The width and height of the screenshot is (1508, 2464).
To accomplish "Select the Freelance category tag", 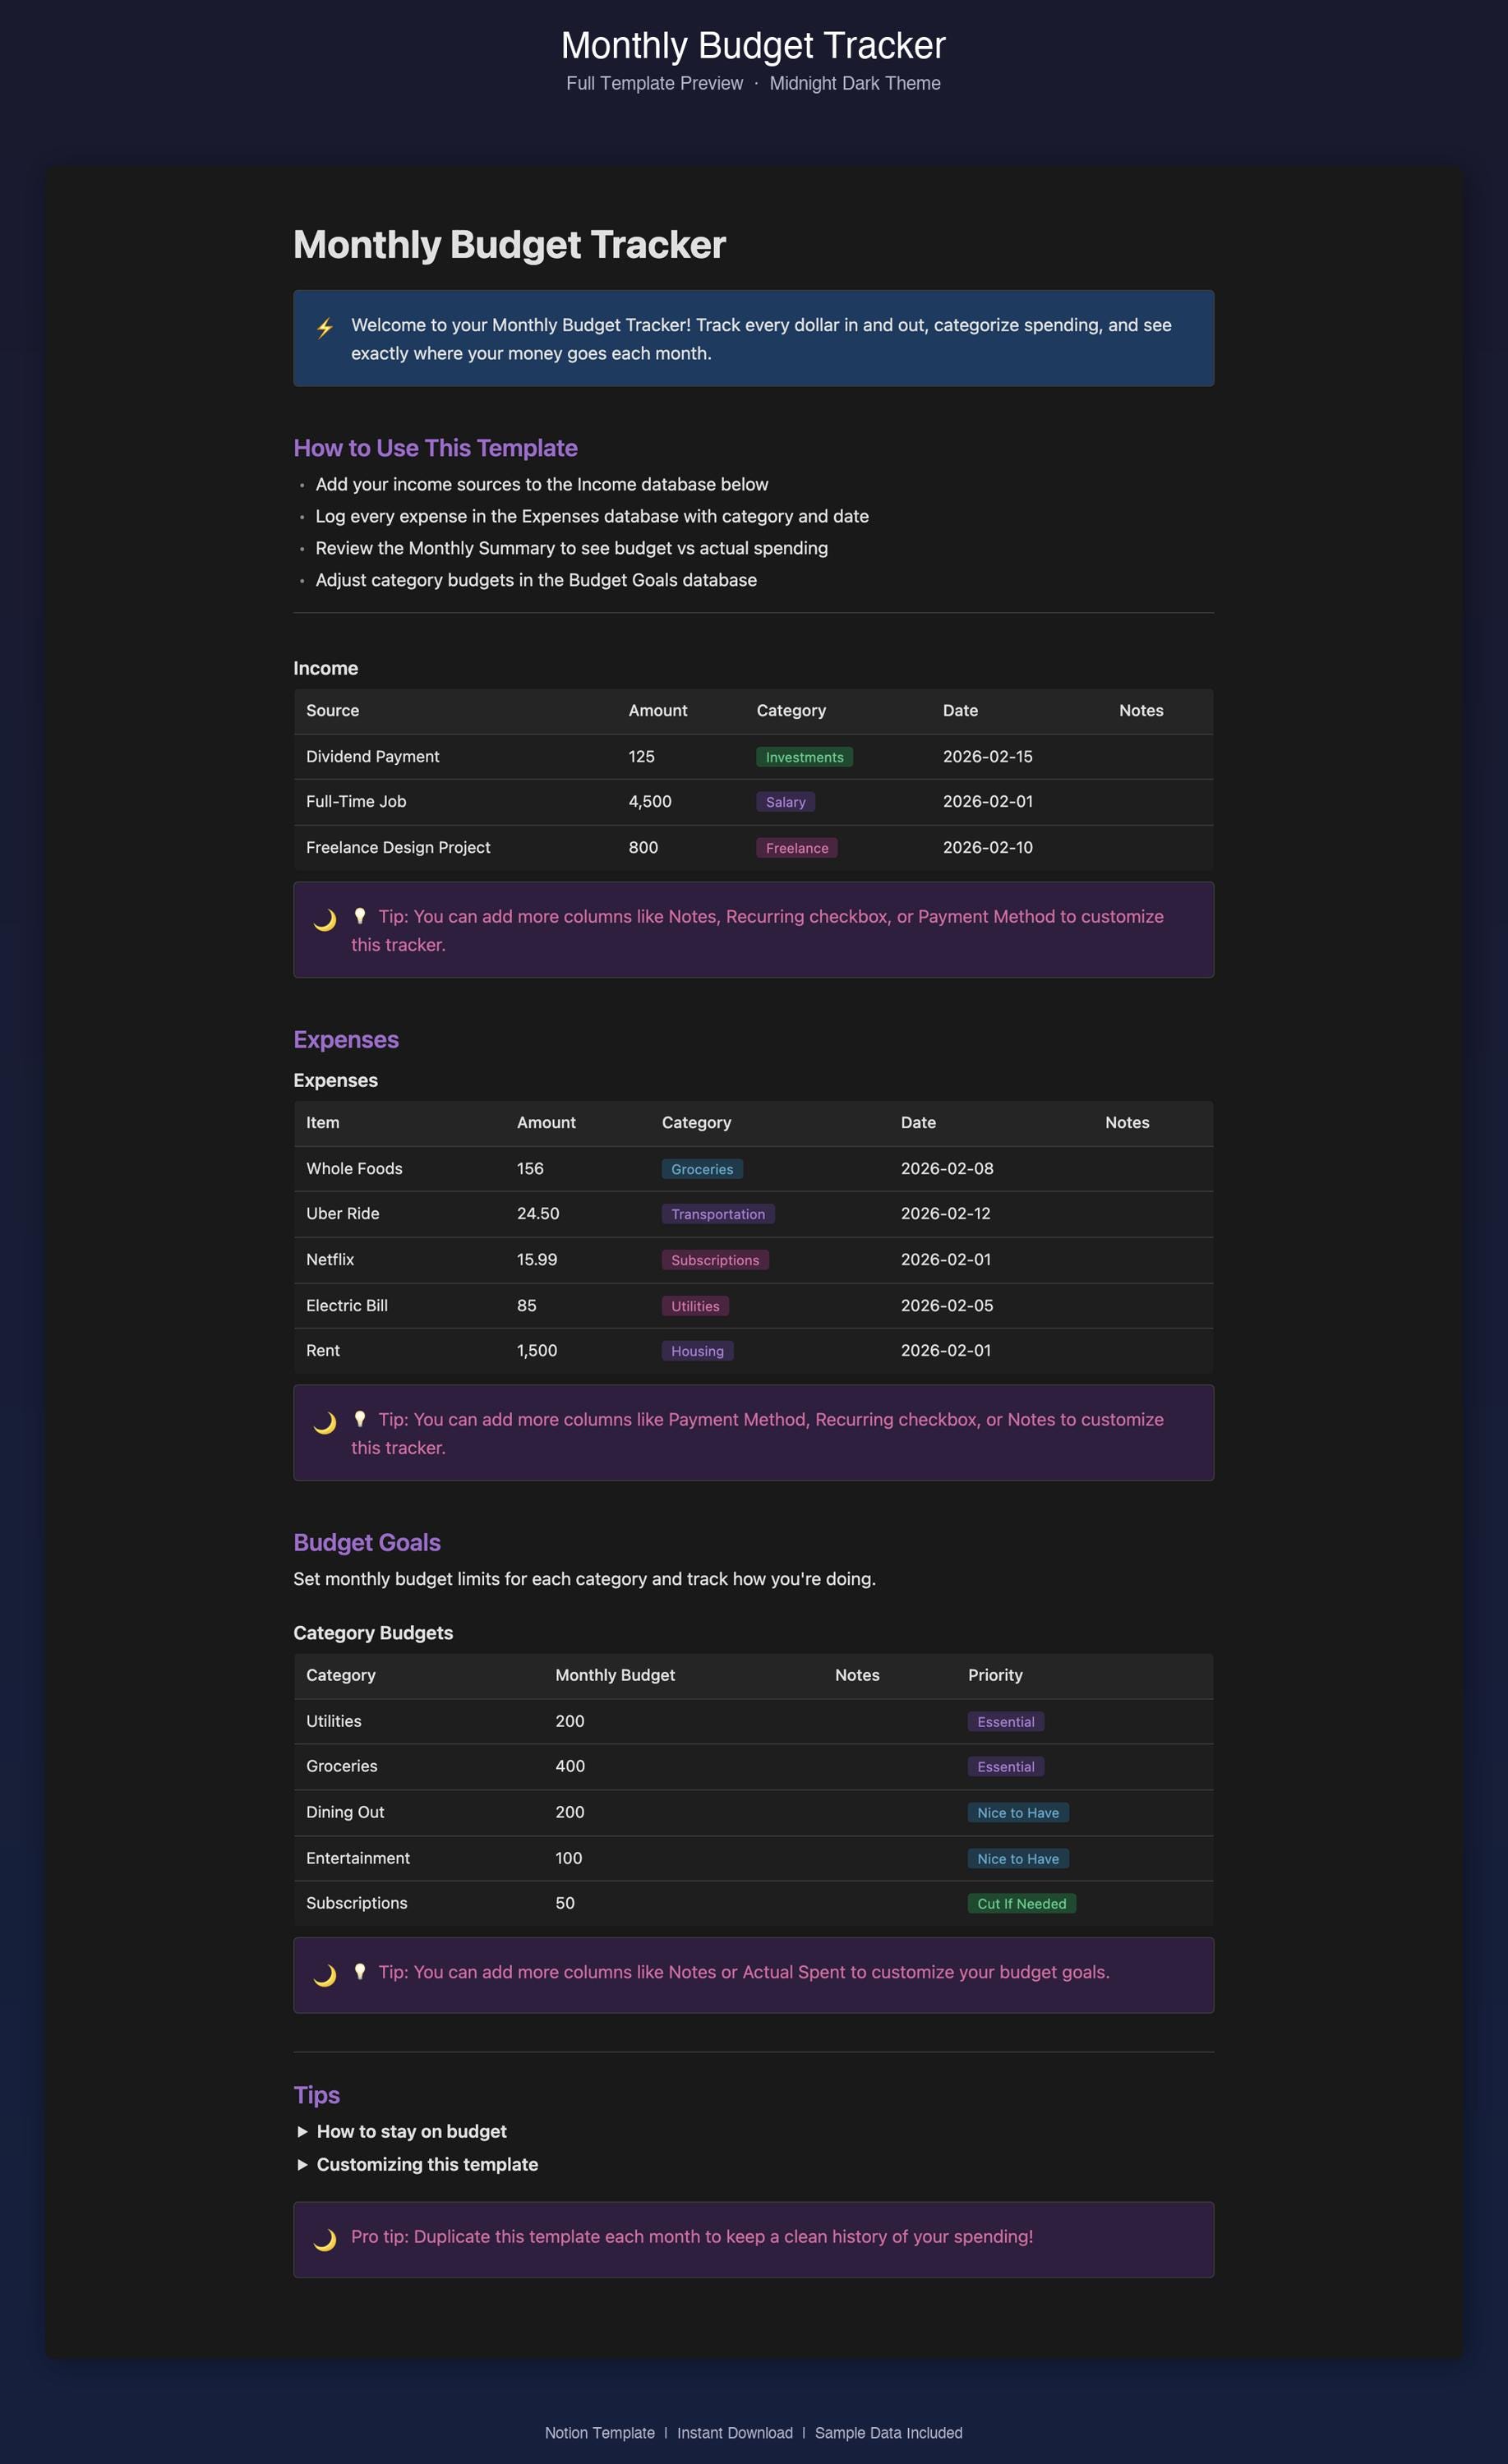I will coord(797,848).
